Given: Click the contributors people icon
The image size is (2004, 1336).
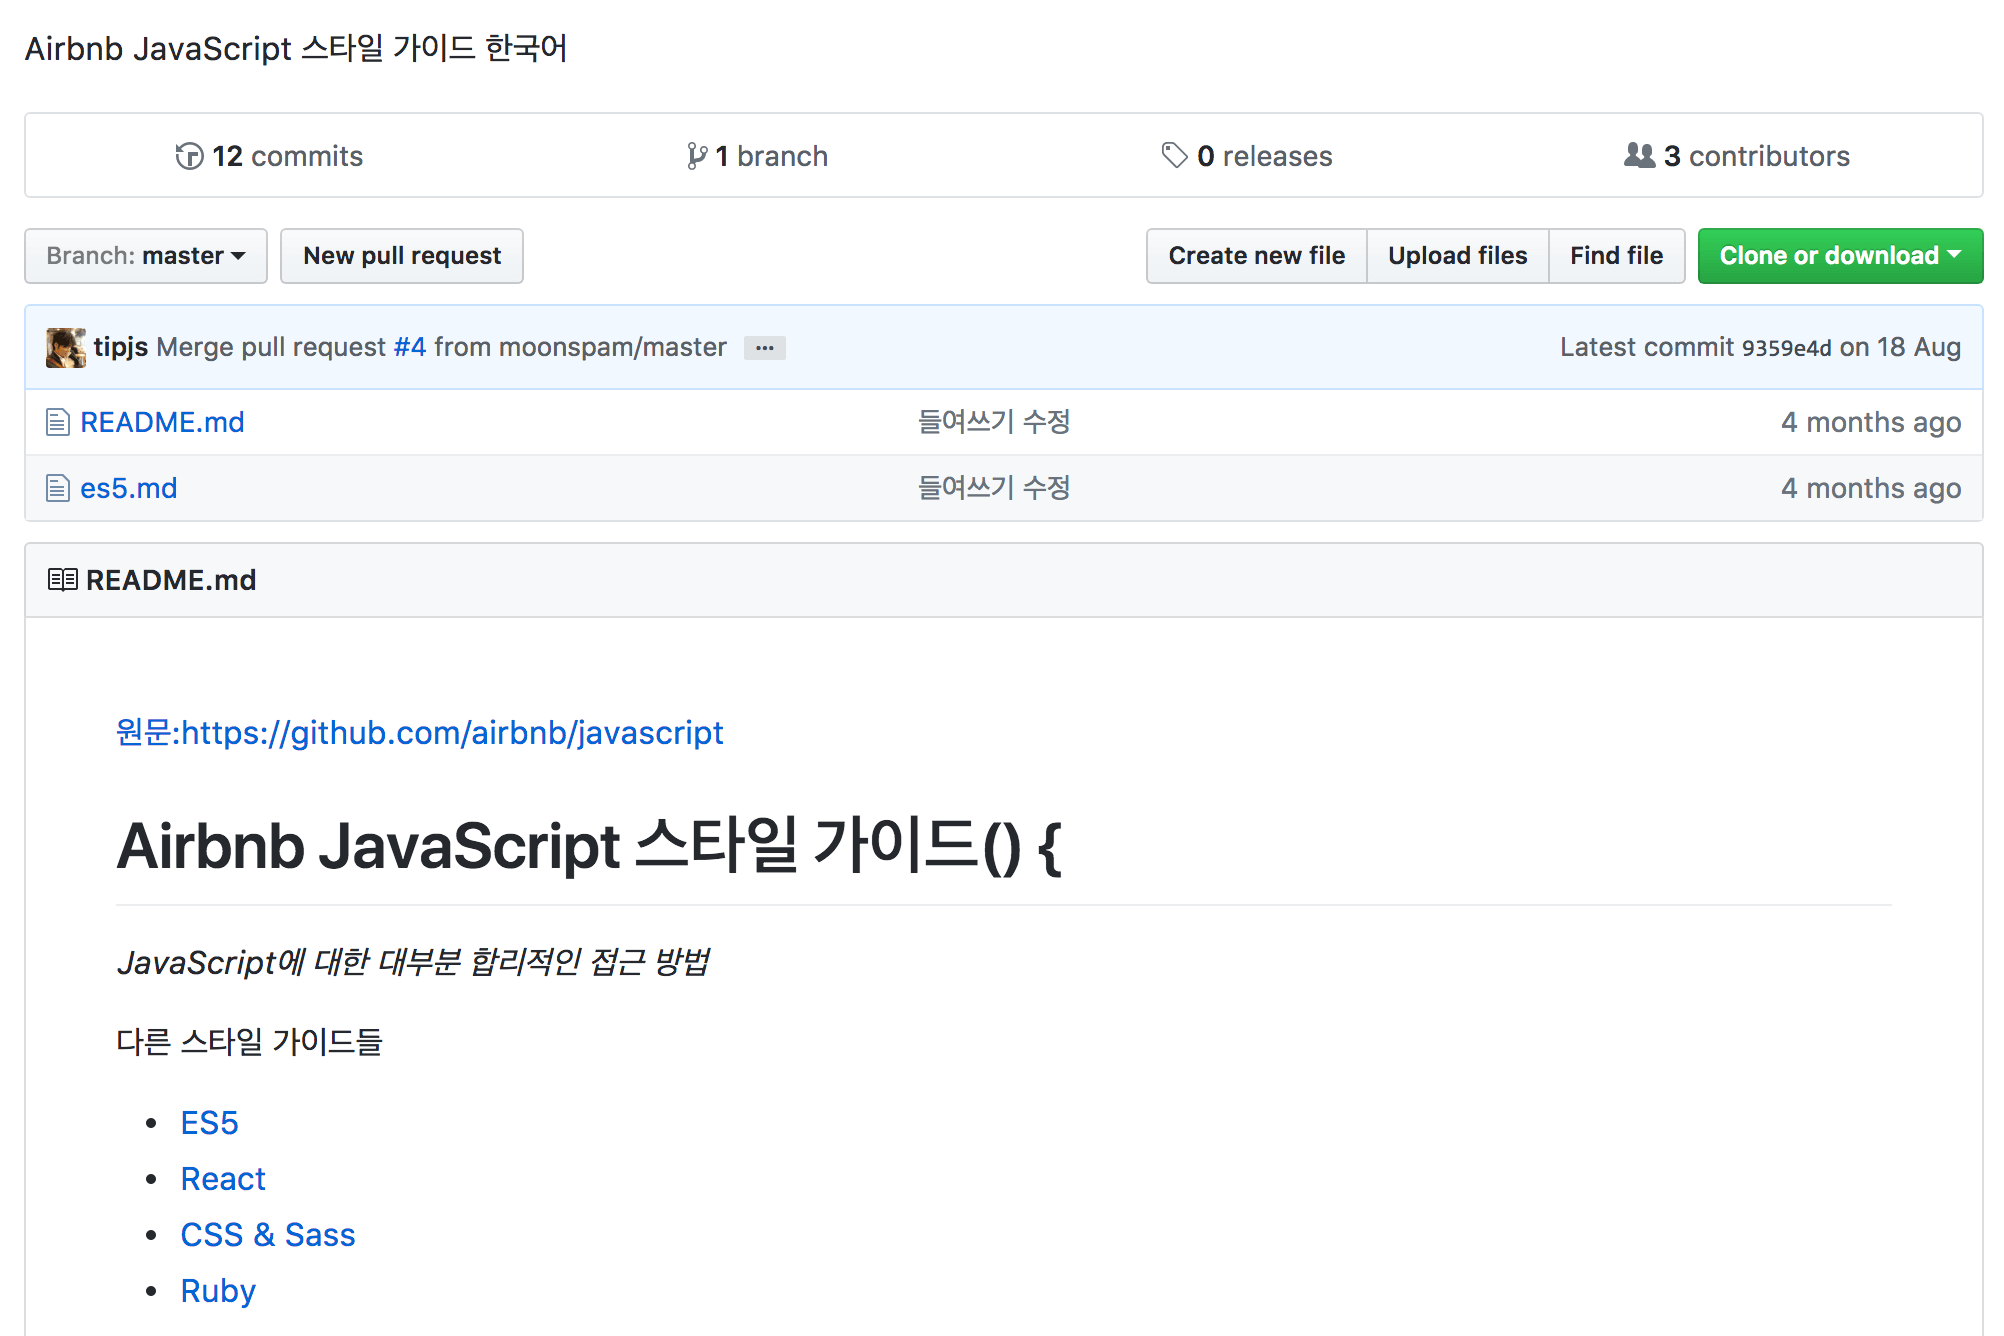Looking at the screenshot, I should 1639,155.
